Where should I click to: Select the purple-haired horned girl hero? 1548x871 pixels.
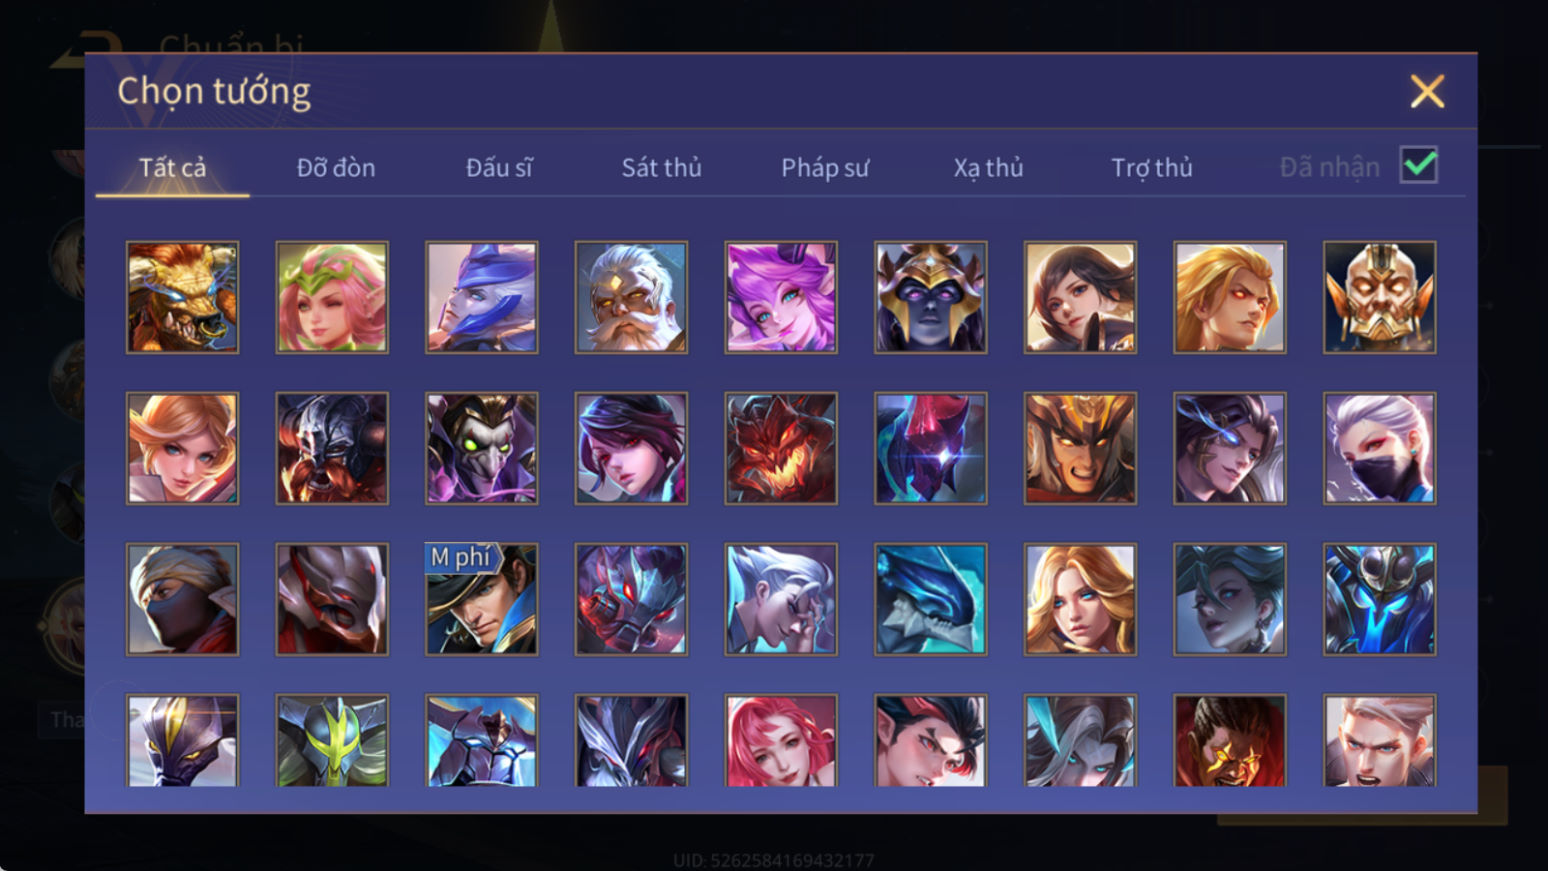pos(781,297)
